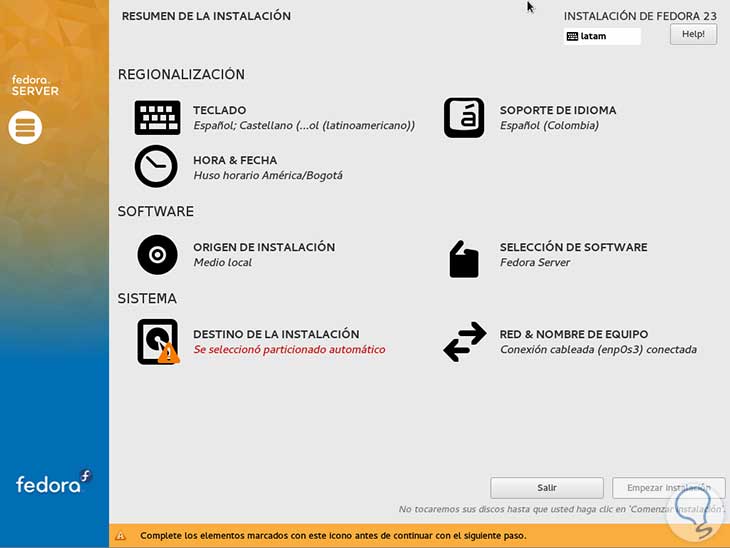Click the Fedora Server round logo icon
The image size is (730, 548).
coord(25,128)
